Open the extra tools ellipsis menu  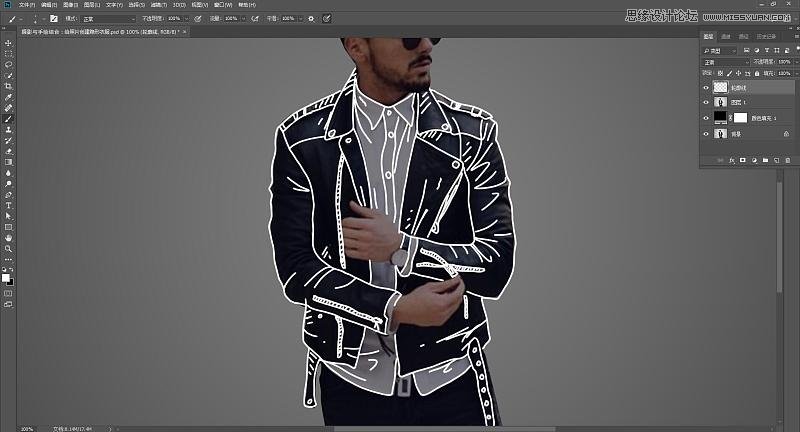pos(8,260)
